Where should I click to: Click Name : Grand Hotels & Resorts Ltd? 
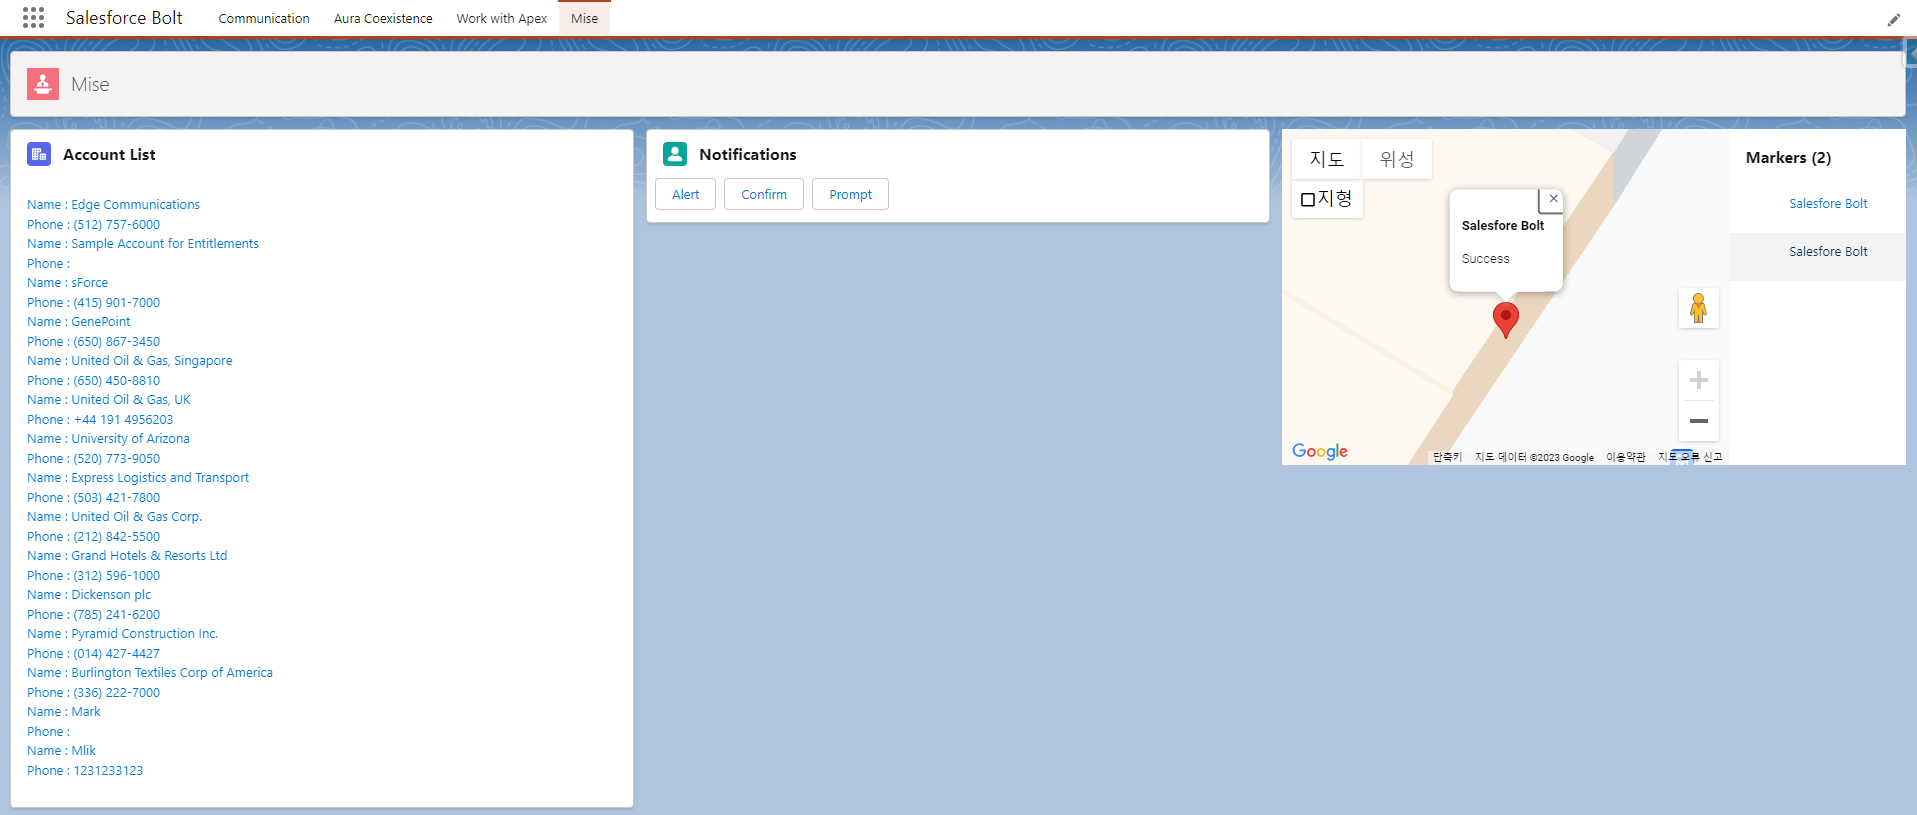point(127,556)
